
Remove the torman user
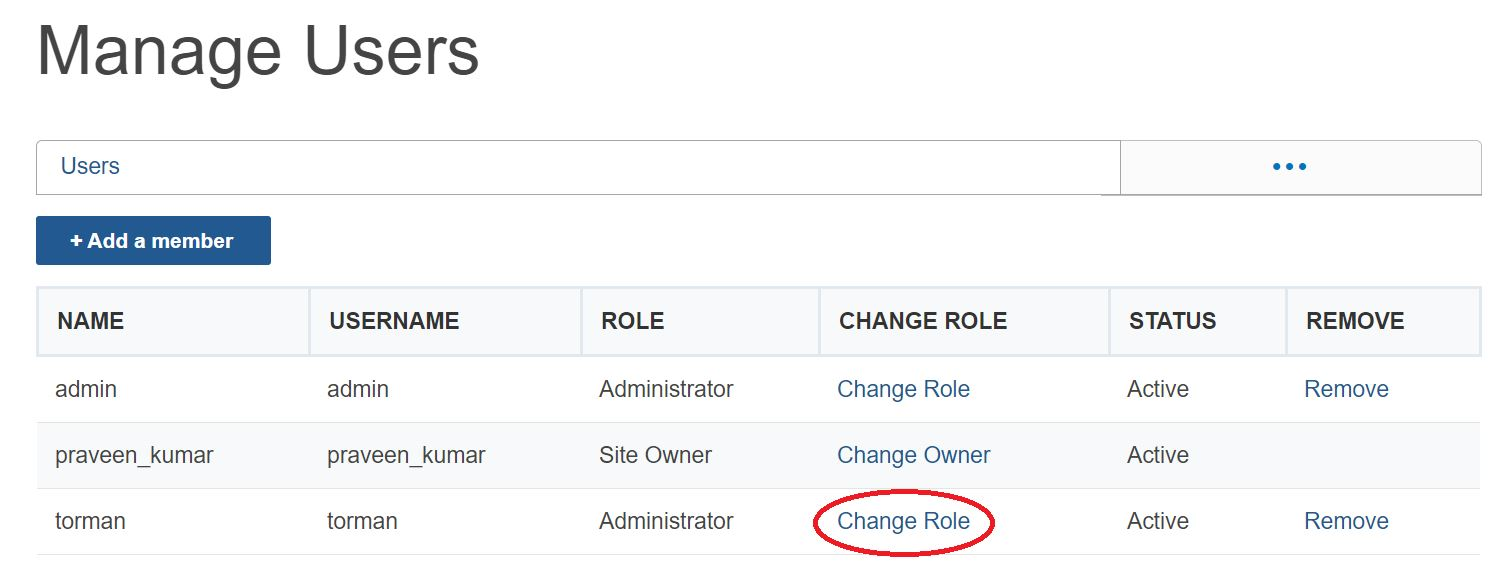pyautogui.click(x=1346, y=521)
